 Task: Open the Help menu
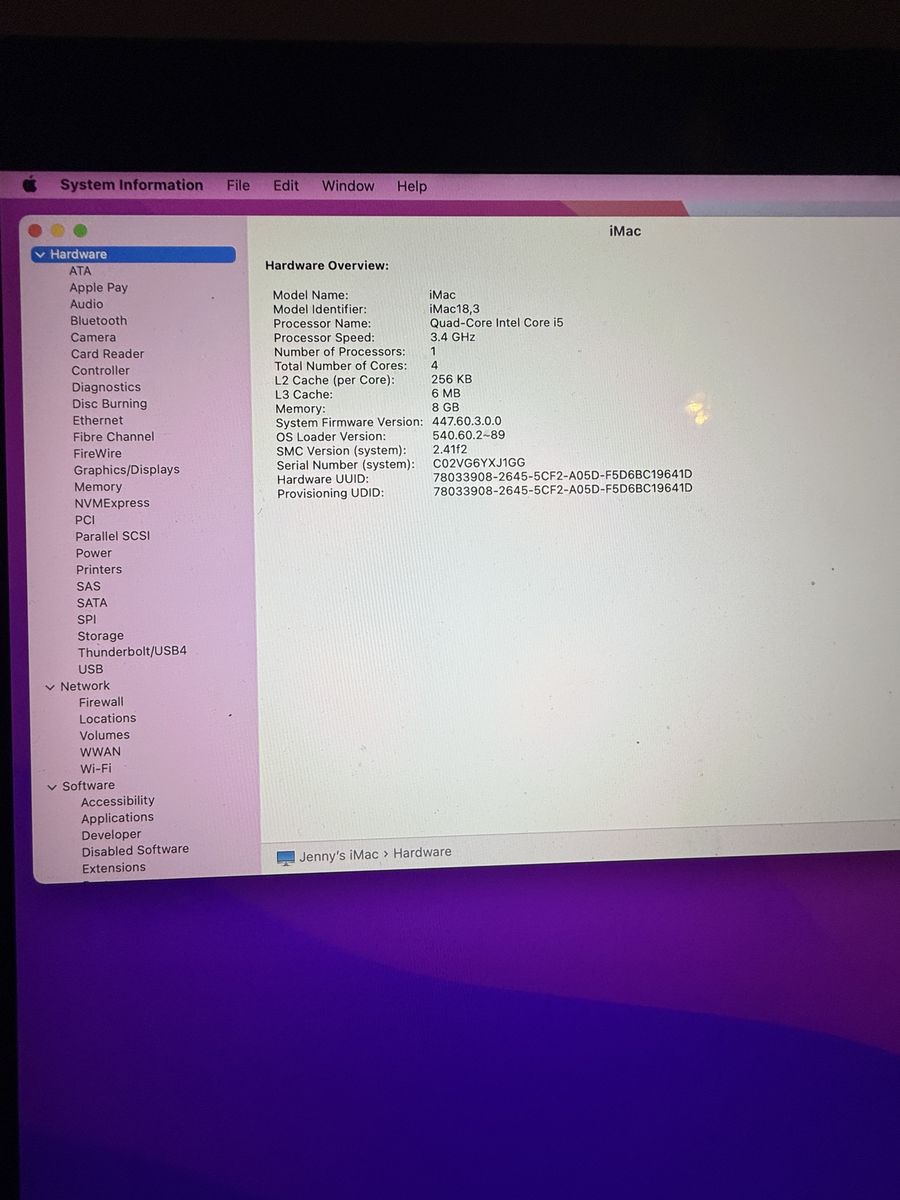point(411,186)
